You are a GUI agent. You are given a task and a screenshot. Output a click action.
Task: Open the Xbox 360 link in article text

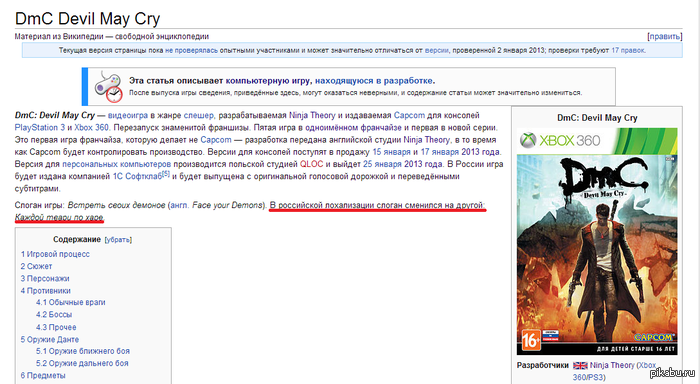91,128
